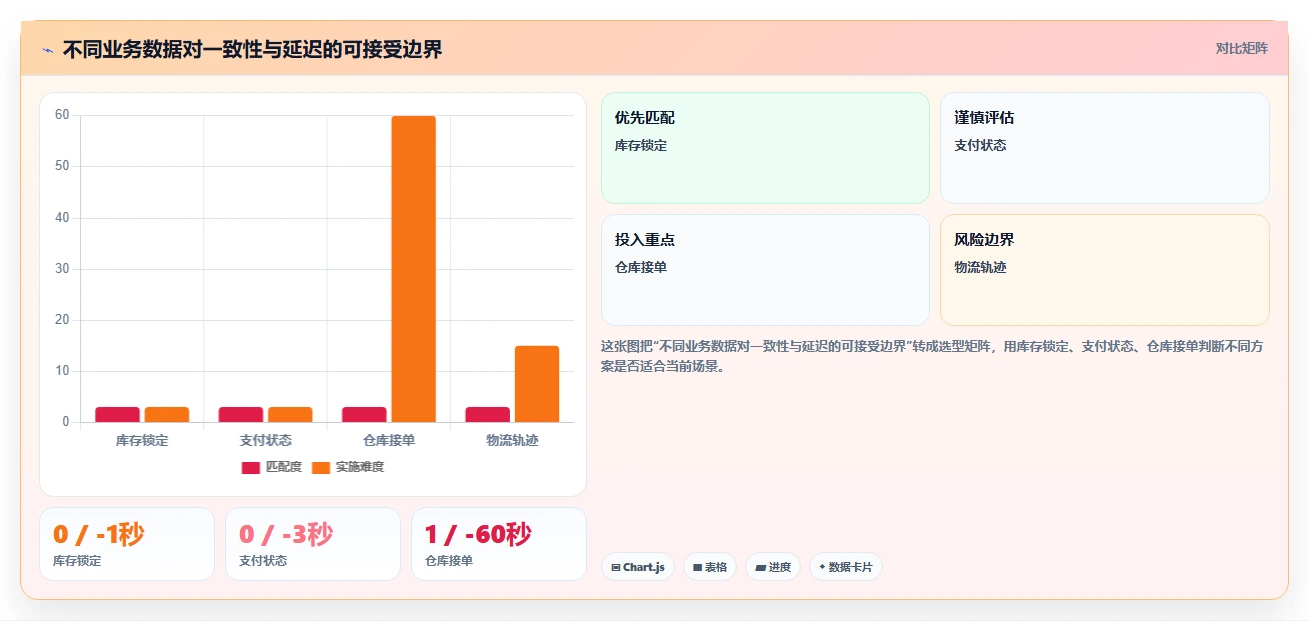This screenshot has height=621, width=1309.
Task: Open the 谨慎评估 matrix card
Action: pyautogui.click(x=1105, y=148)
